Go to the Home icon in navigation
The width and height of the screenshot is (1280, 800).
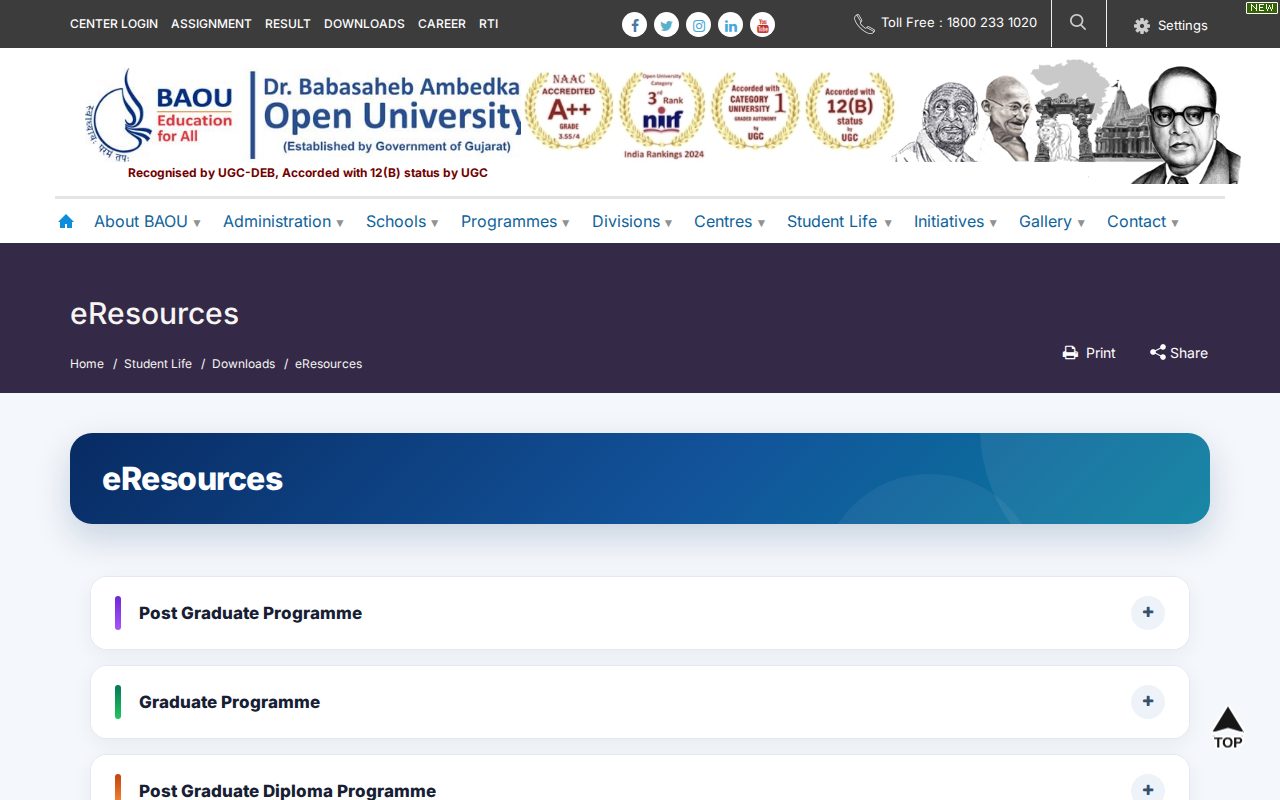click(x=66, y=222)
